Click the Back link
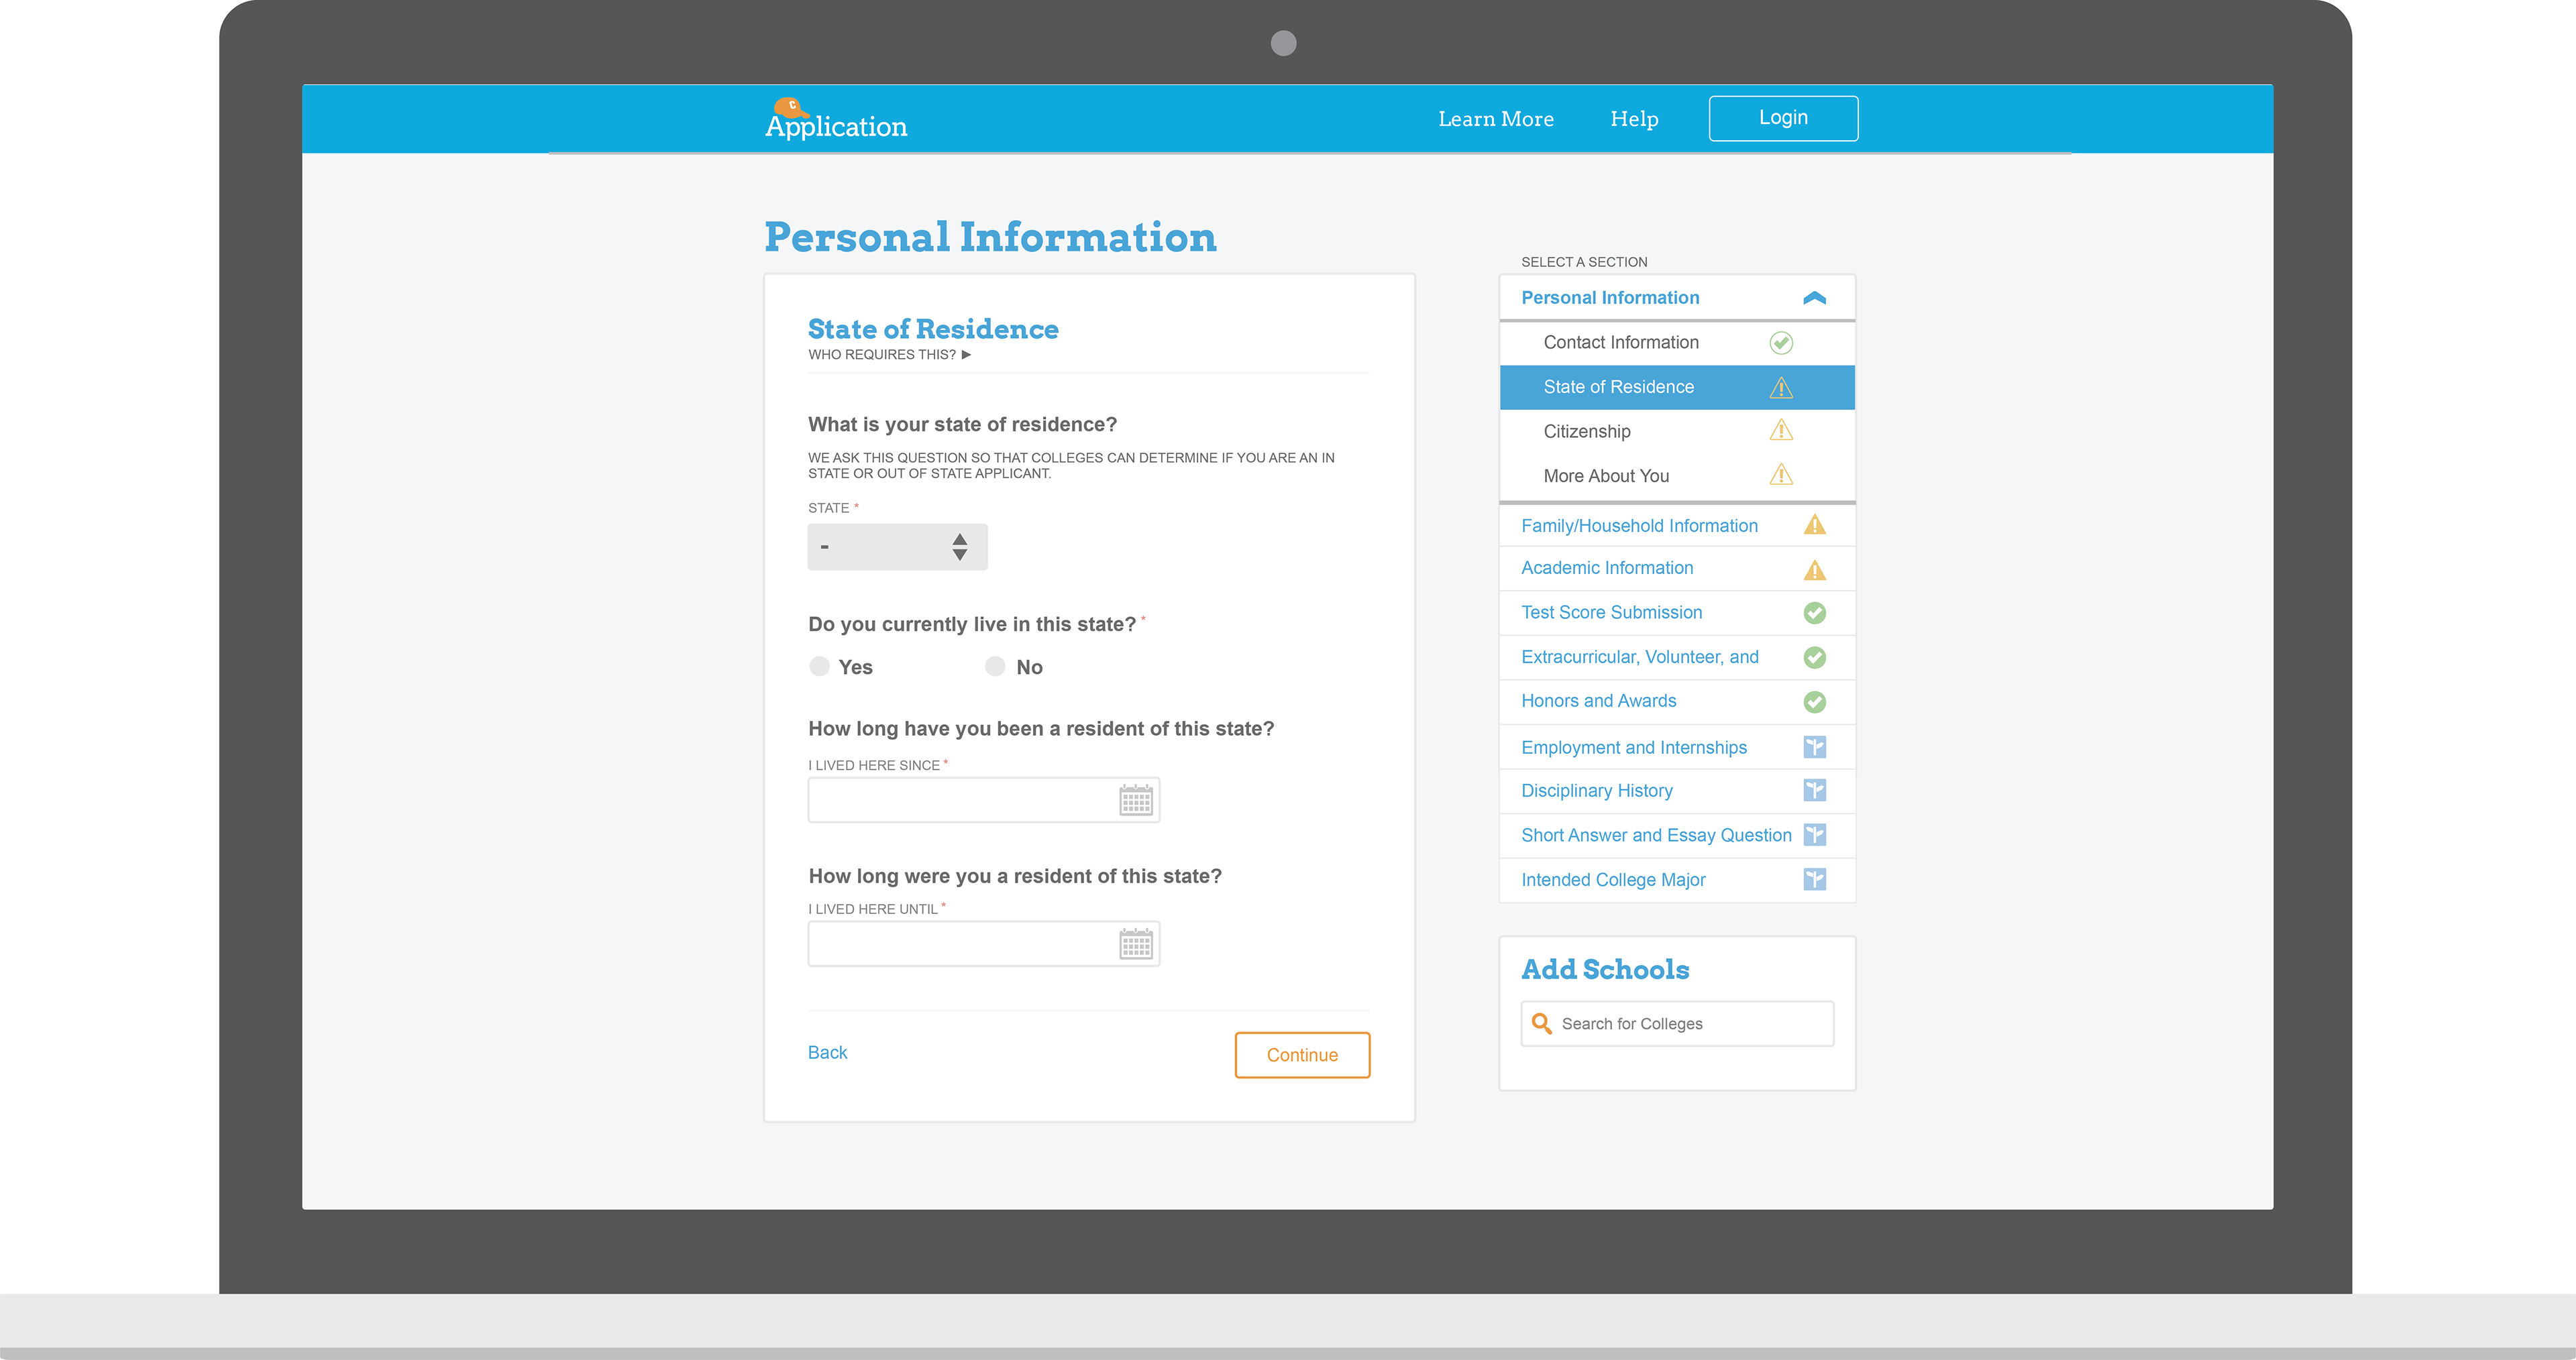 coord(827,1052)
